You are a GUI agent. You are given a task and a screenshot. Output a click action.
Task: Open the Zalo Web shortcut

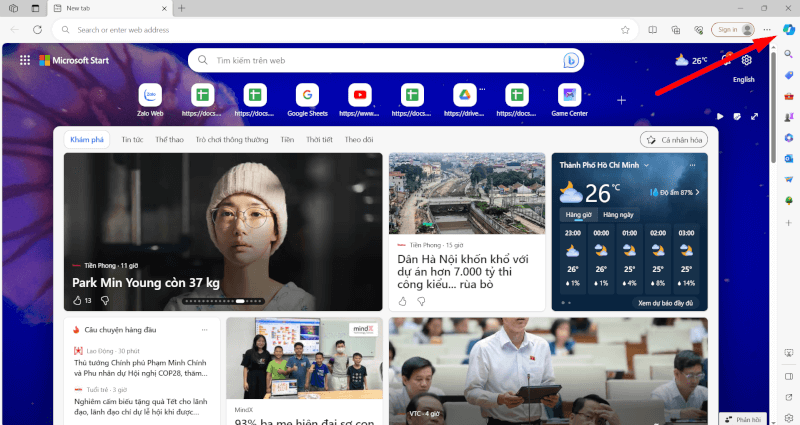(150, 96)
